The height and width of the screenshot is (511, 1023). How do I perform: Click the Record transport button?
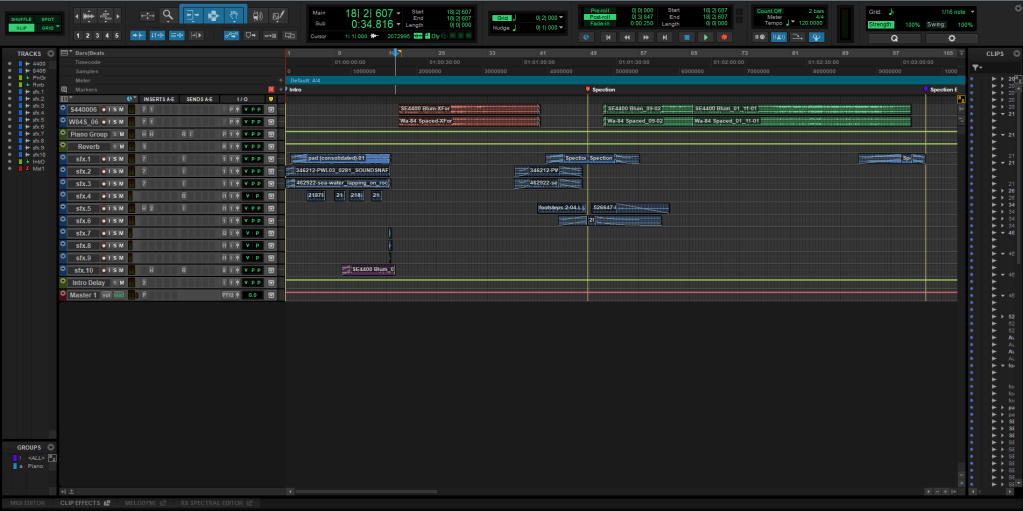(724, 37)
